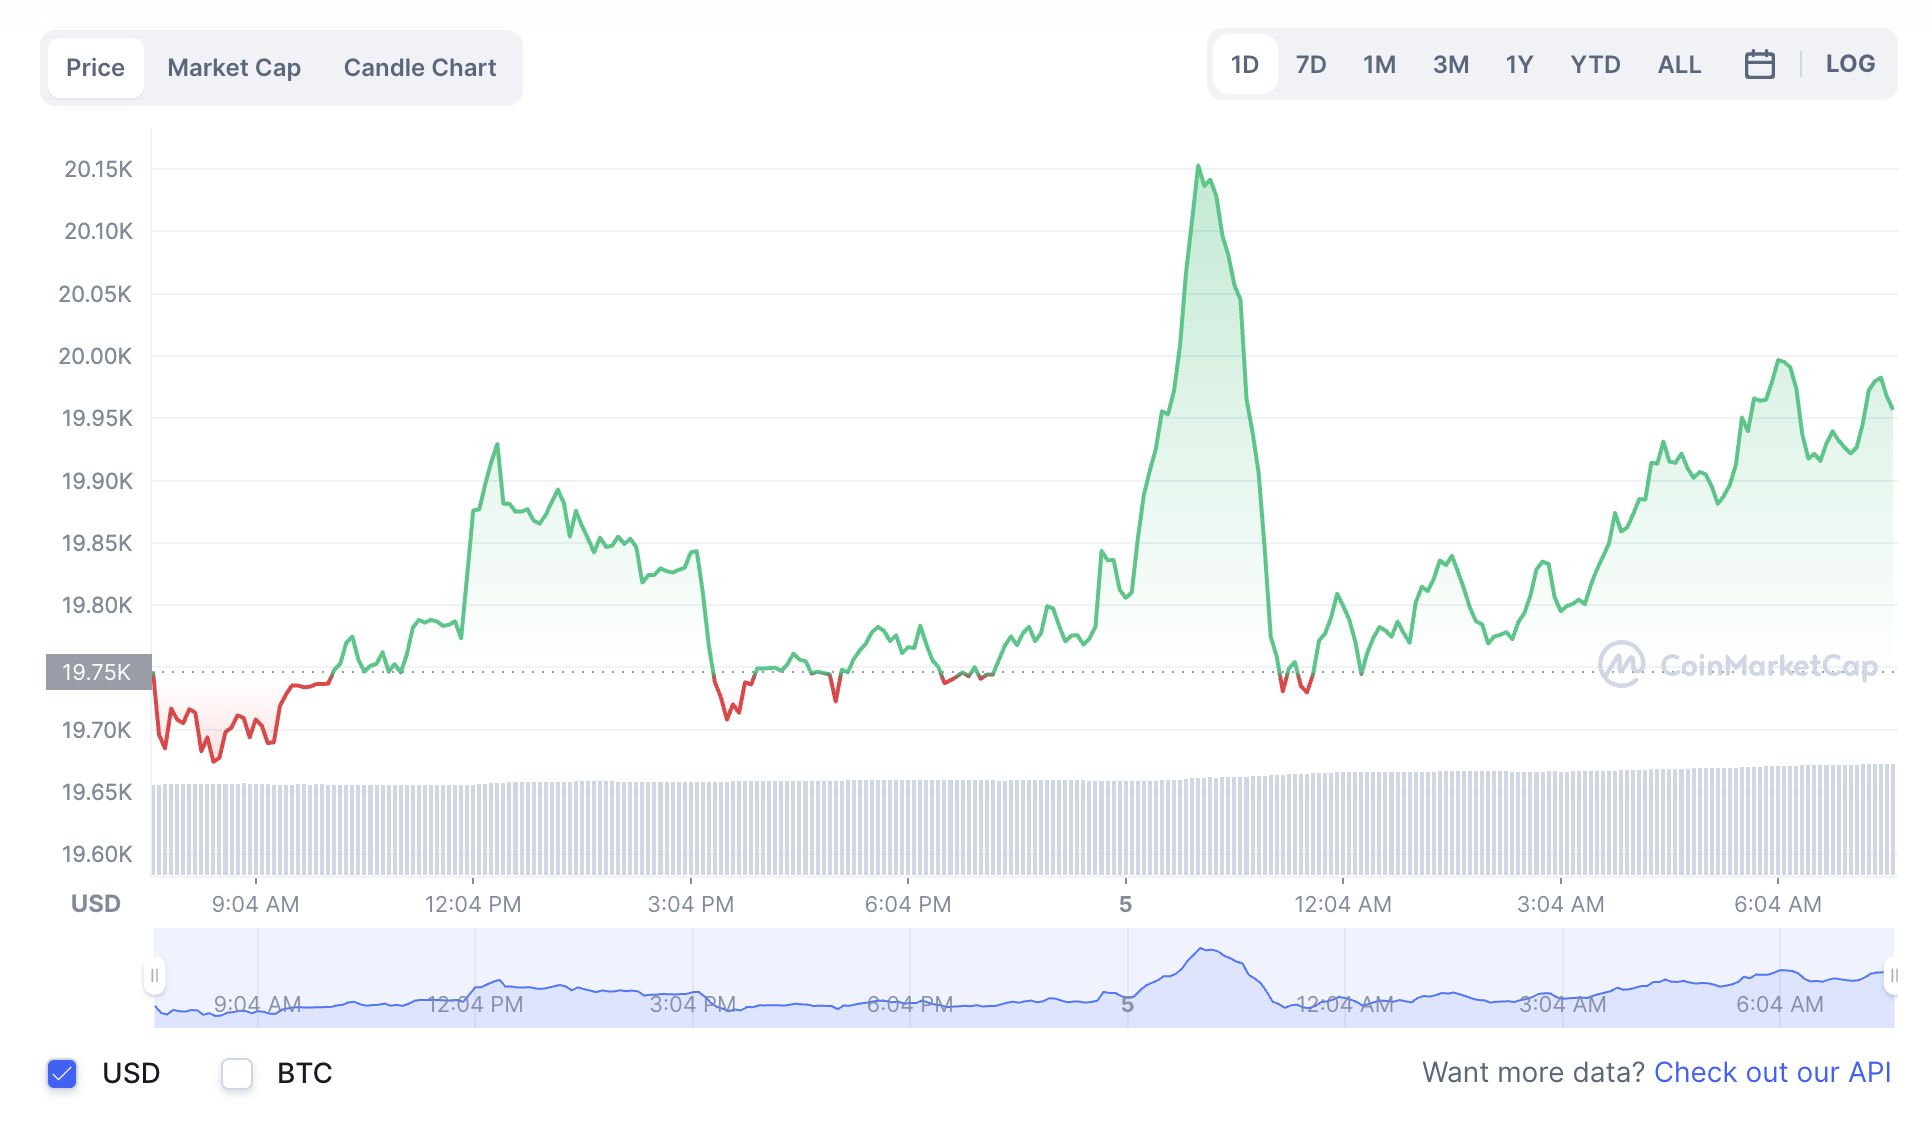Open the Check out our API link

pyautogui.click(x=1772, y=1073)
